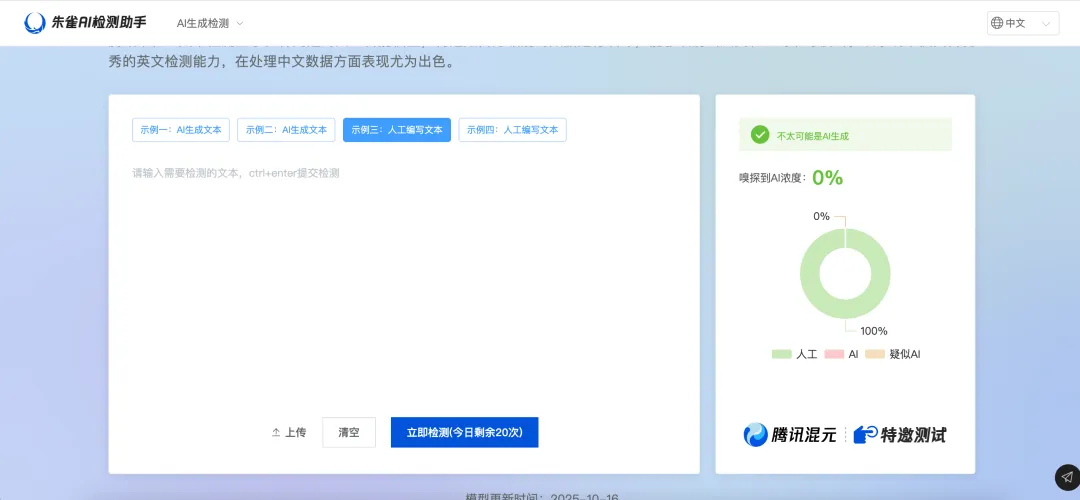Click the chevron next to AI生成检测
The image size is (1080, 500).
coord(240,23)
